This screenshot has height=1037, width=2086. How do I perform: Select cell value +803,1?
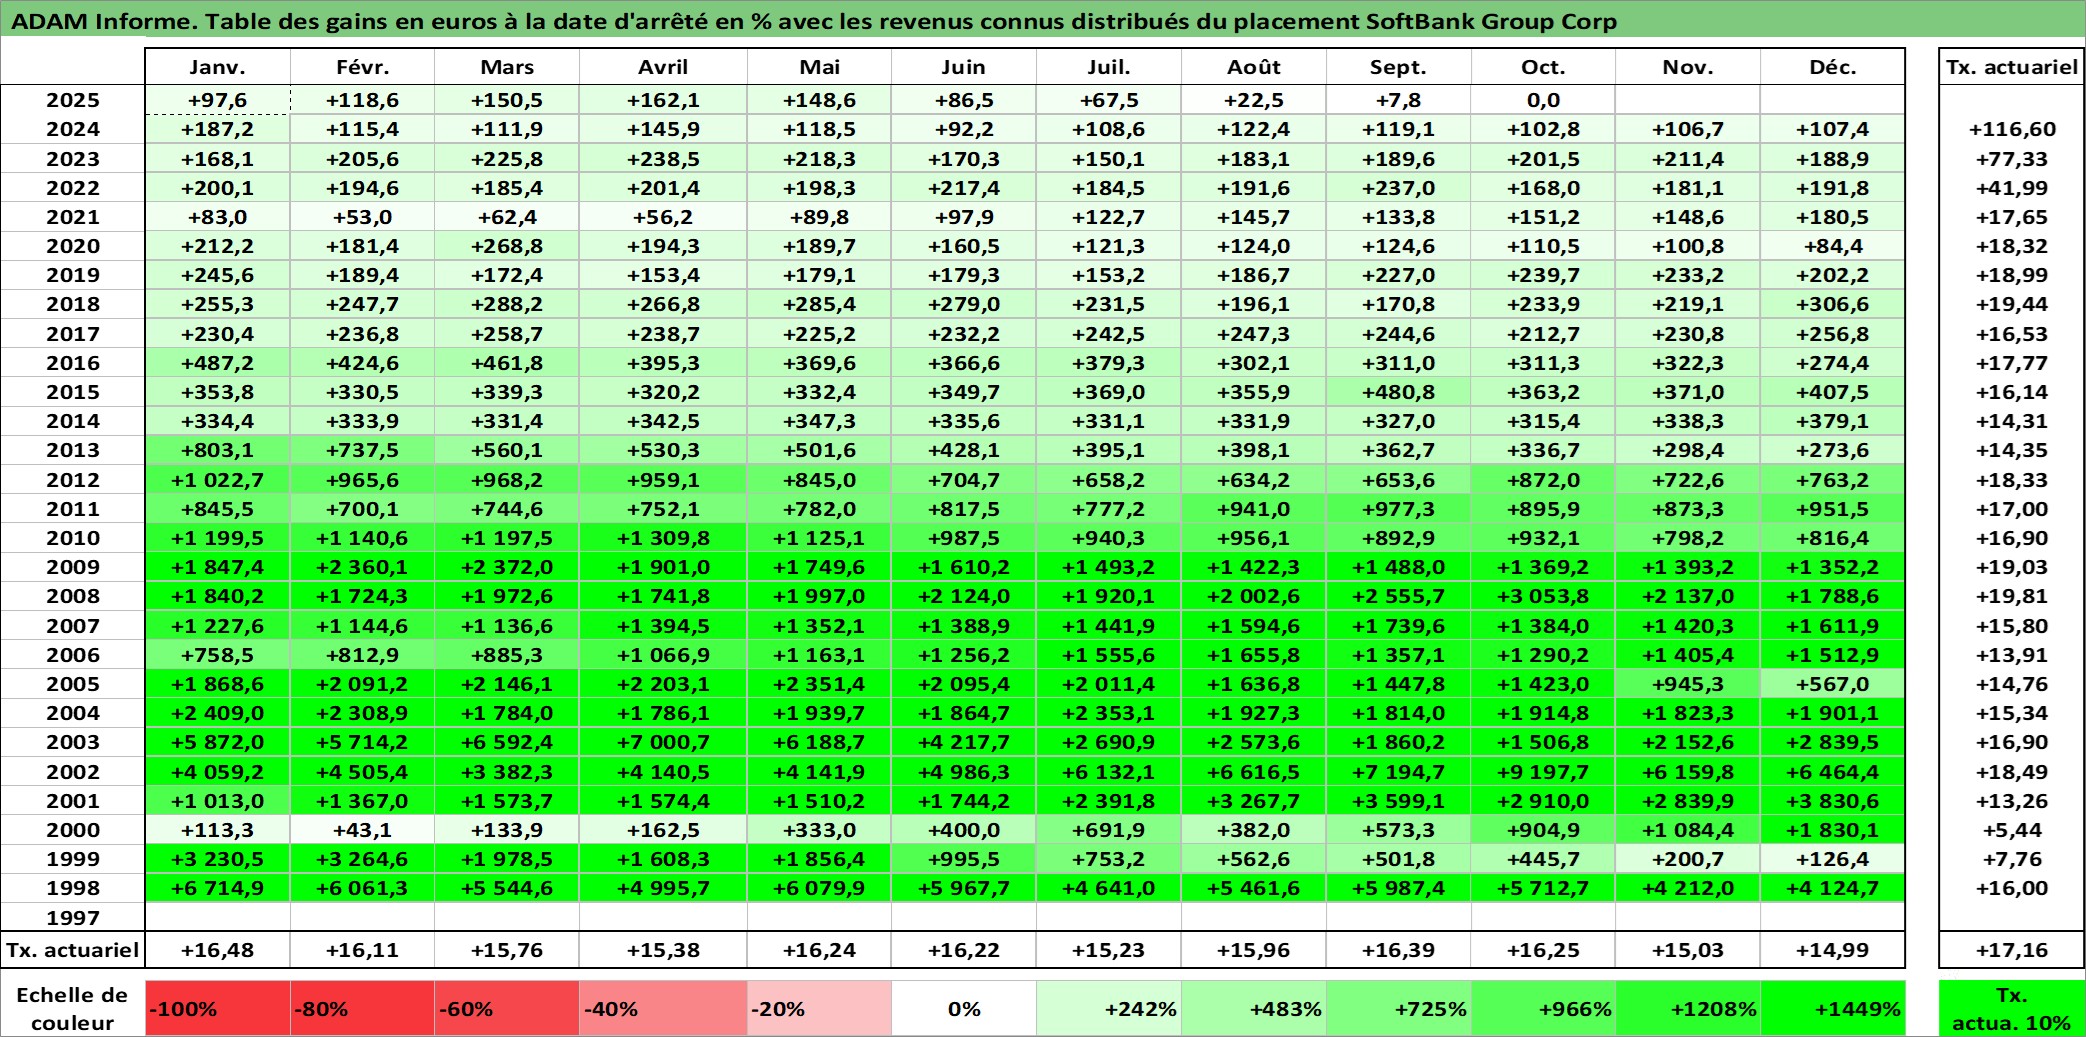[217, 450]
